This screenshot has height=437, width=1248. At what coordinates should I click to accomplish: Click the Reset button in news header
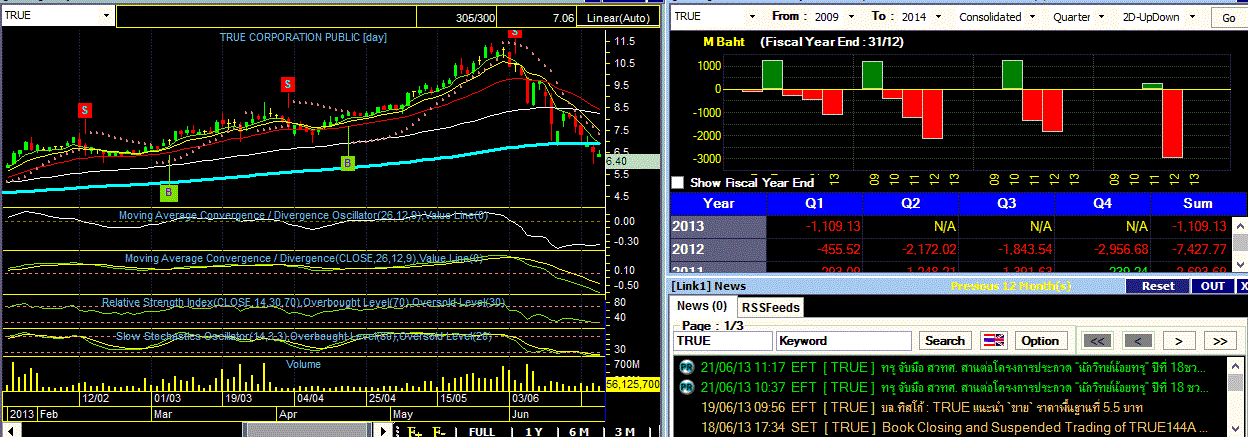(1158, 286)
